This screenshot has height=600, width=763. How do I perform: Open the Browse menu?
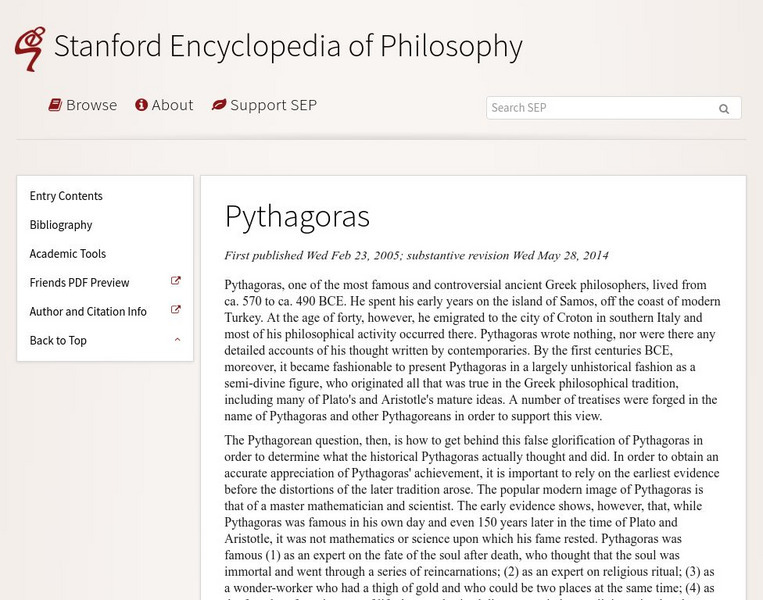91,105
